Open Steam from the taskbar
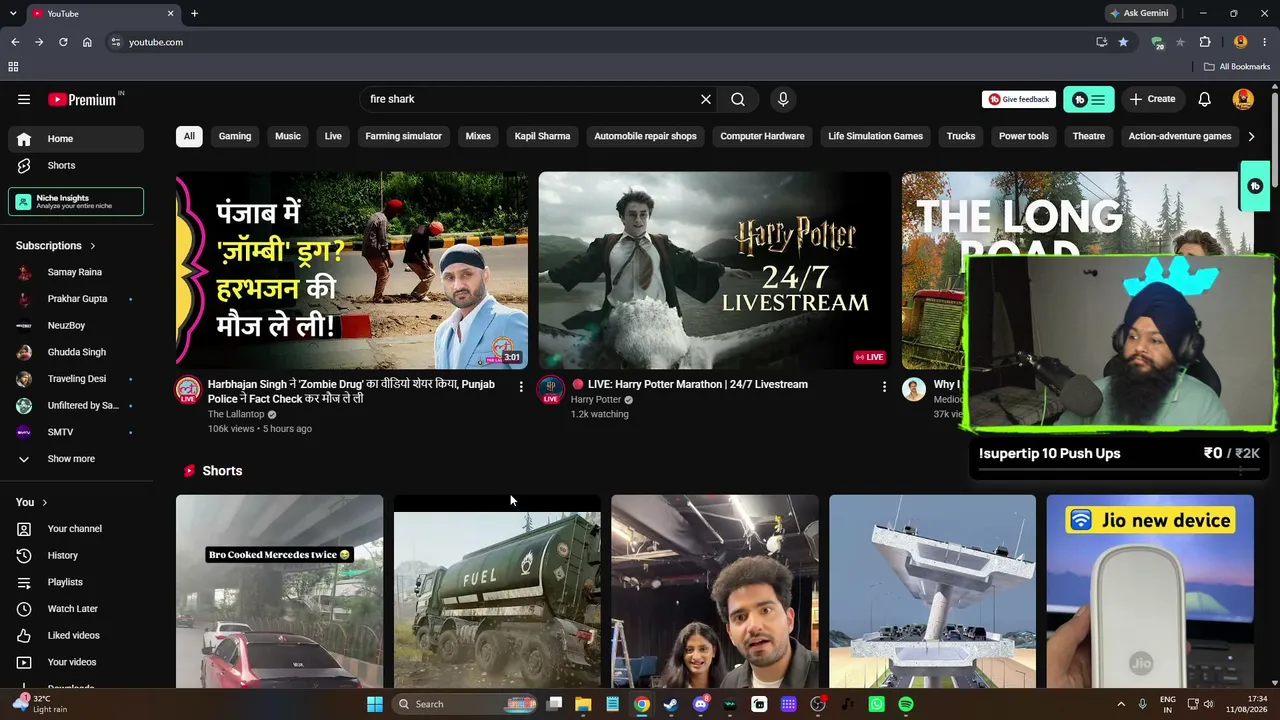This screenshot has height=720, width=1280. [671, 704]
